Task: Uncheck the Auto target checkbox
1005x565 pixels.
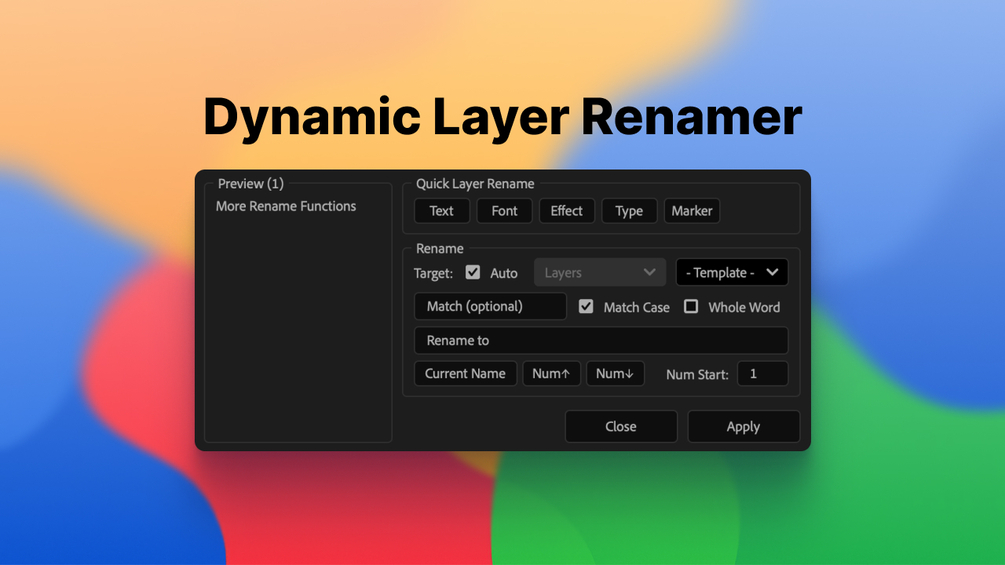Action: tap(473, 272)
